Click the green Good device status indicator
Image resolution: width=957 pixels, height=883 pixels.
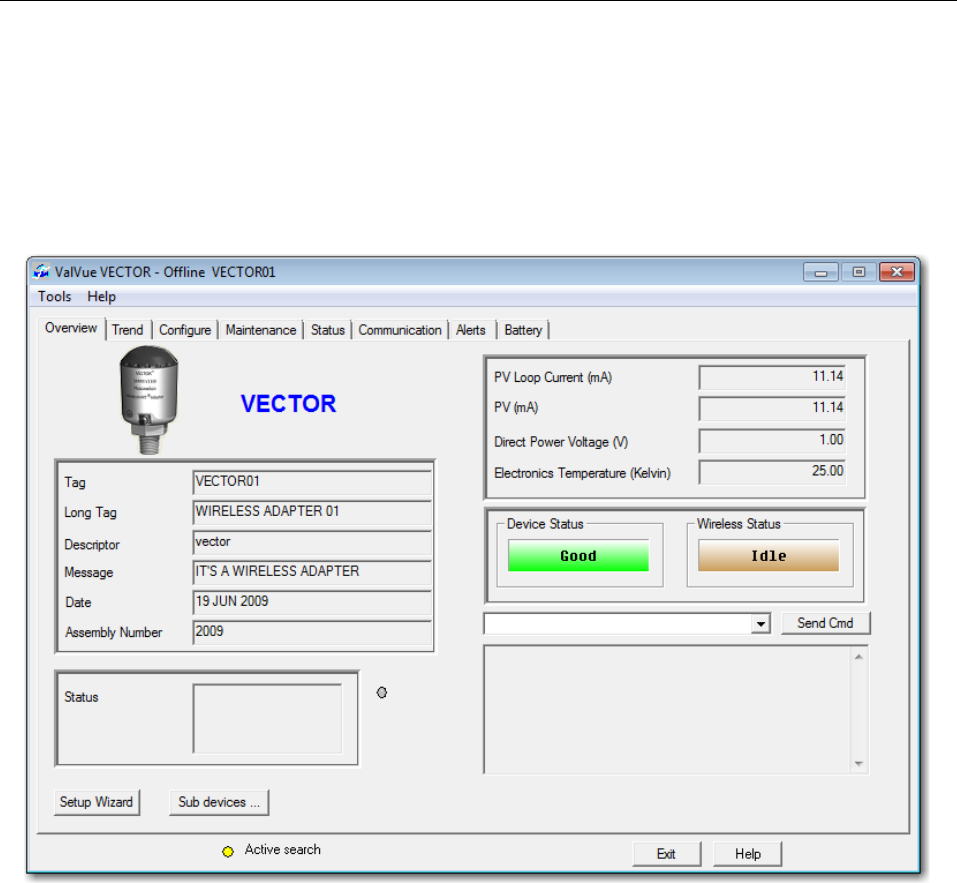pos(578,555)
